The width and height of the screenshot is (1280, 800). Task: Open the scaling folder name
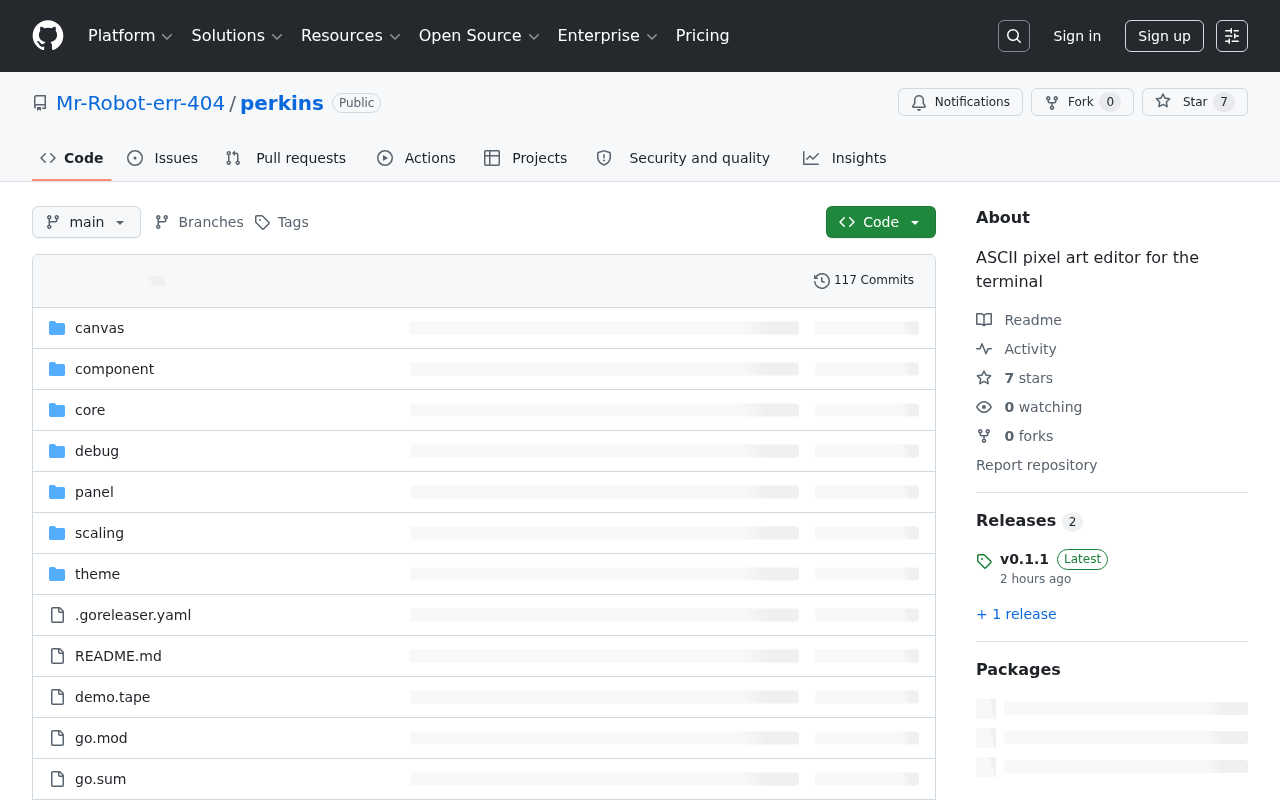(99, 533)
